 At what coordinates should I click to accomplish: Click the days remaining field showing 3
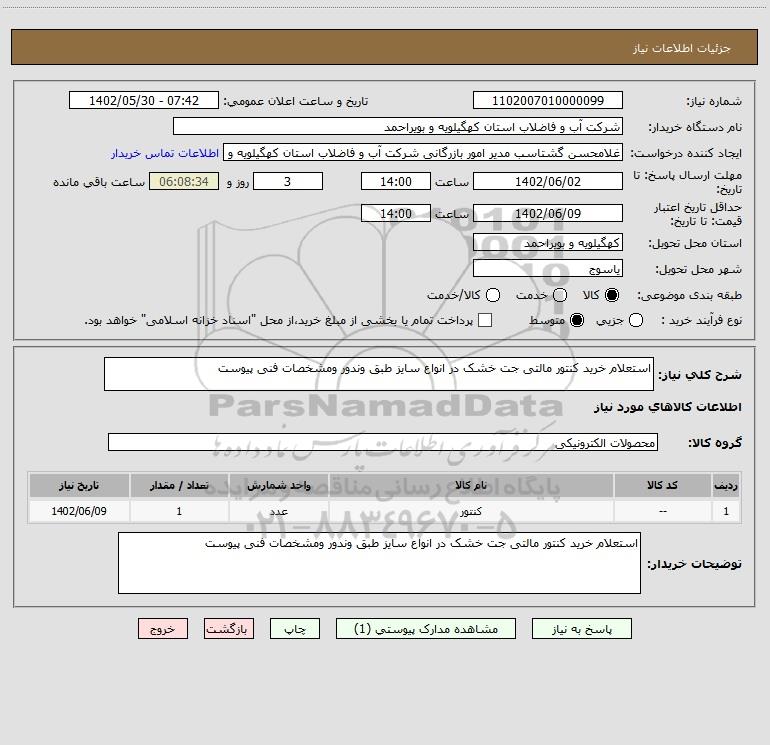[x=288, y=181]
